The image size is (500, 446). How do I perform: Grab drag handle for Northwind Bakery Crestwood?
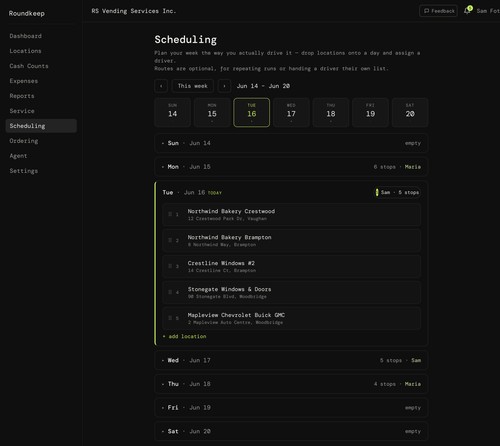170,214
